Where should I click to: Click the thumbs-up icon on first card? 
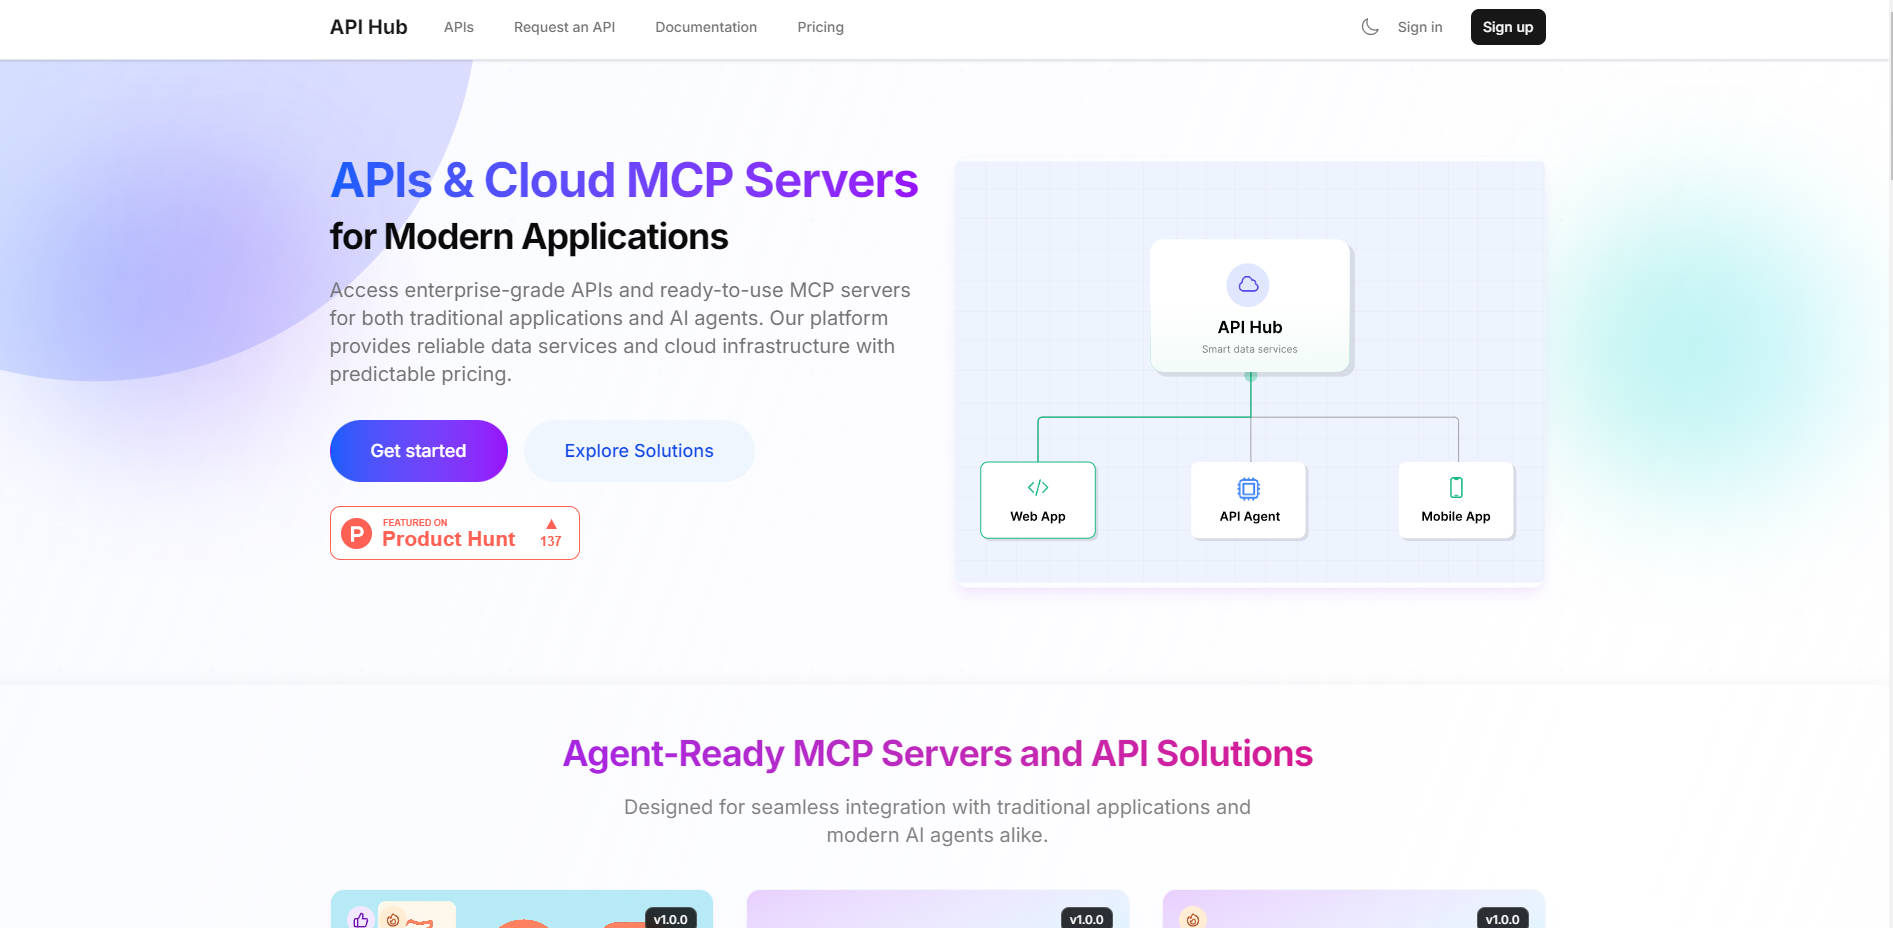361,921
